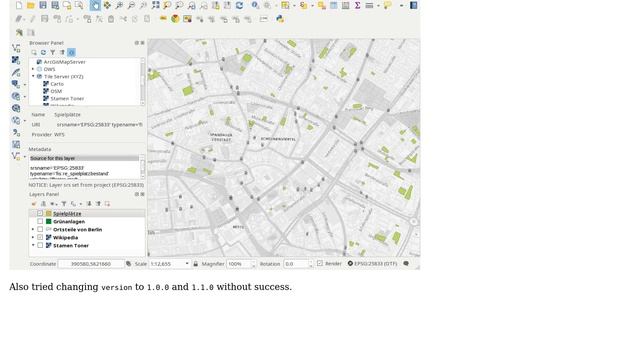
Task: Toggle visibility of Spielplätze layer
Action: [x=40, y=213]
